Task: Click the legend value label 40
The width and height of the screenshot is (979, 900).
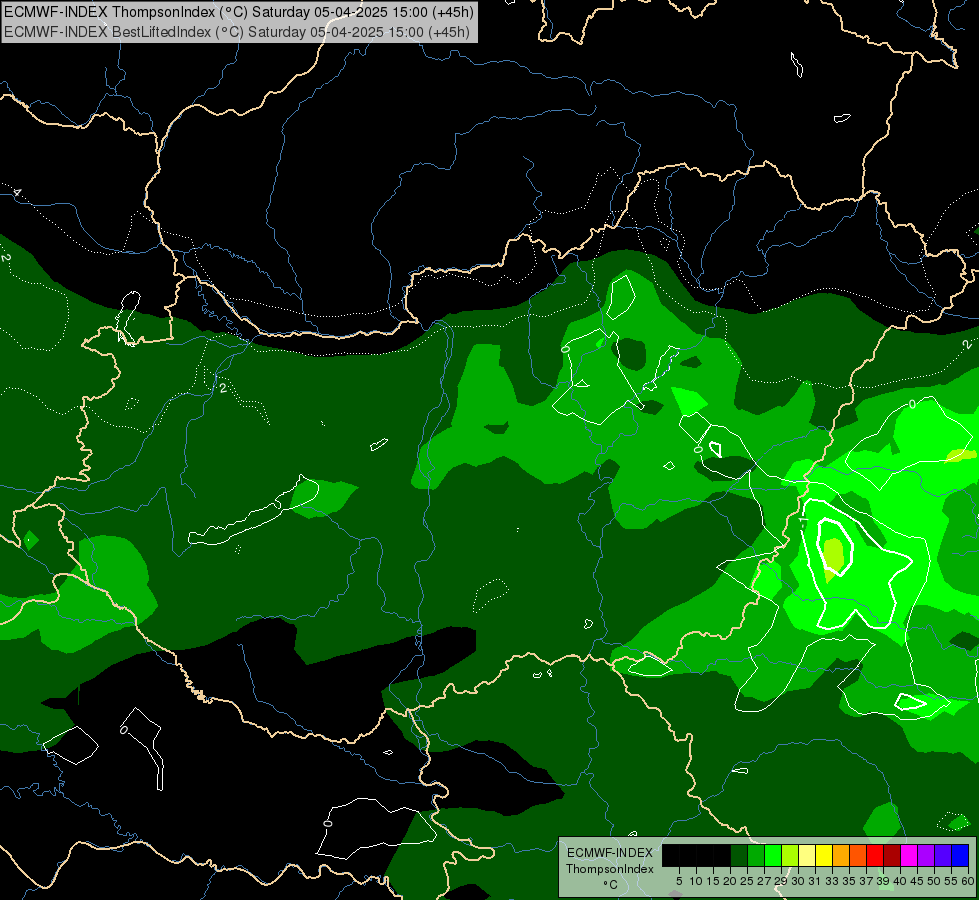Action: click(900, 881)
